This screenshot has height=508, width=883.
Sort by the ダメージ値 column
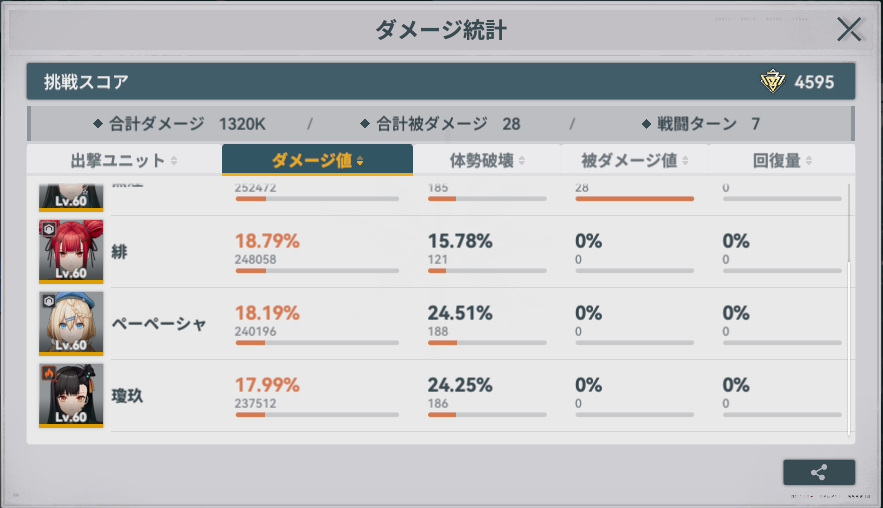coord(317,160)
